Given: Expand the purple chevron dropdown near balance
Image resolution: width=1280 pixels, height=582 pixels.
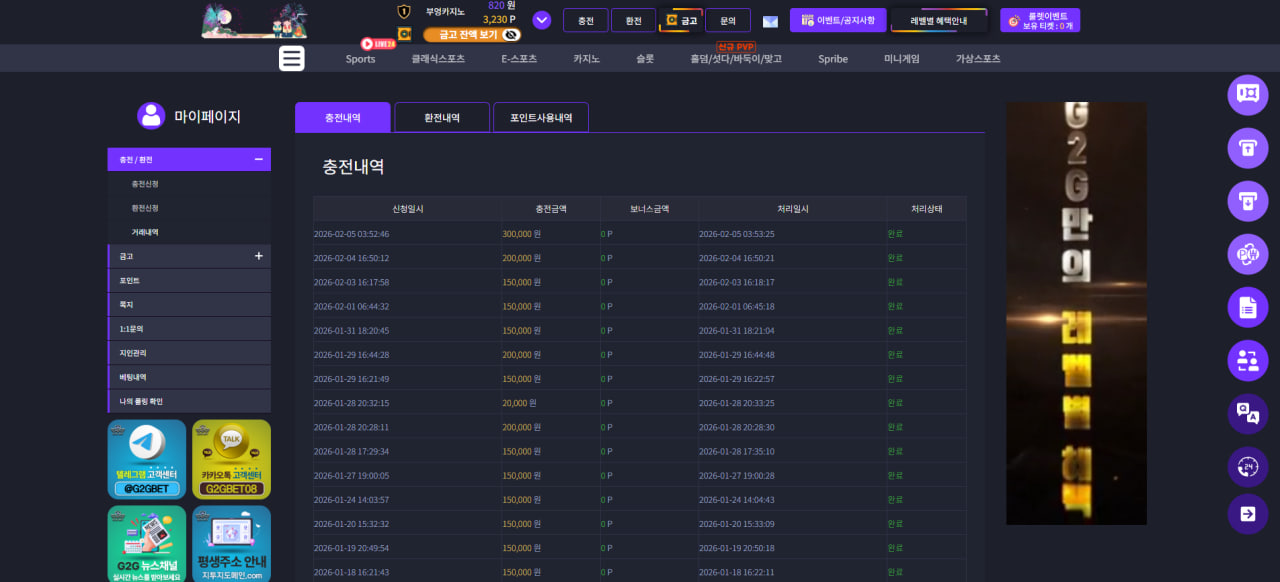Looking at the screenshot, I should [542, 20].
